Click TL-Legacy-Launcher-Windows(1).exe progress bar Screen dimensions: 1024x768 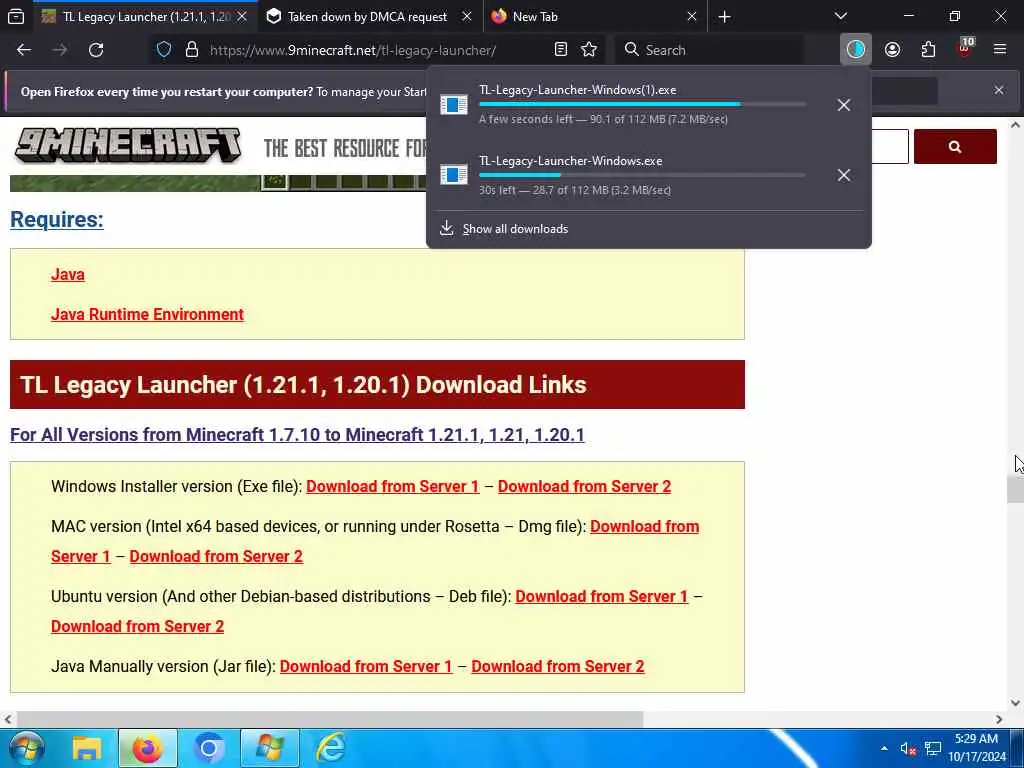(642, 104)
